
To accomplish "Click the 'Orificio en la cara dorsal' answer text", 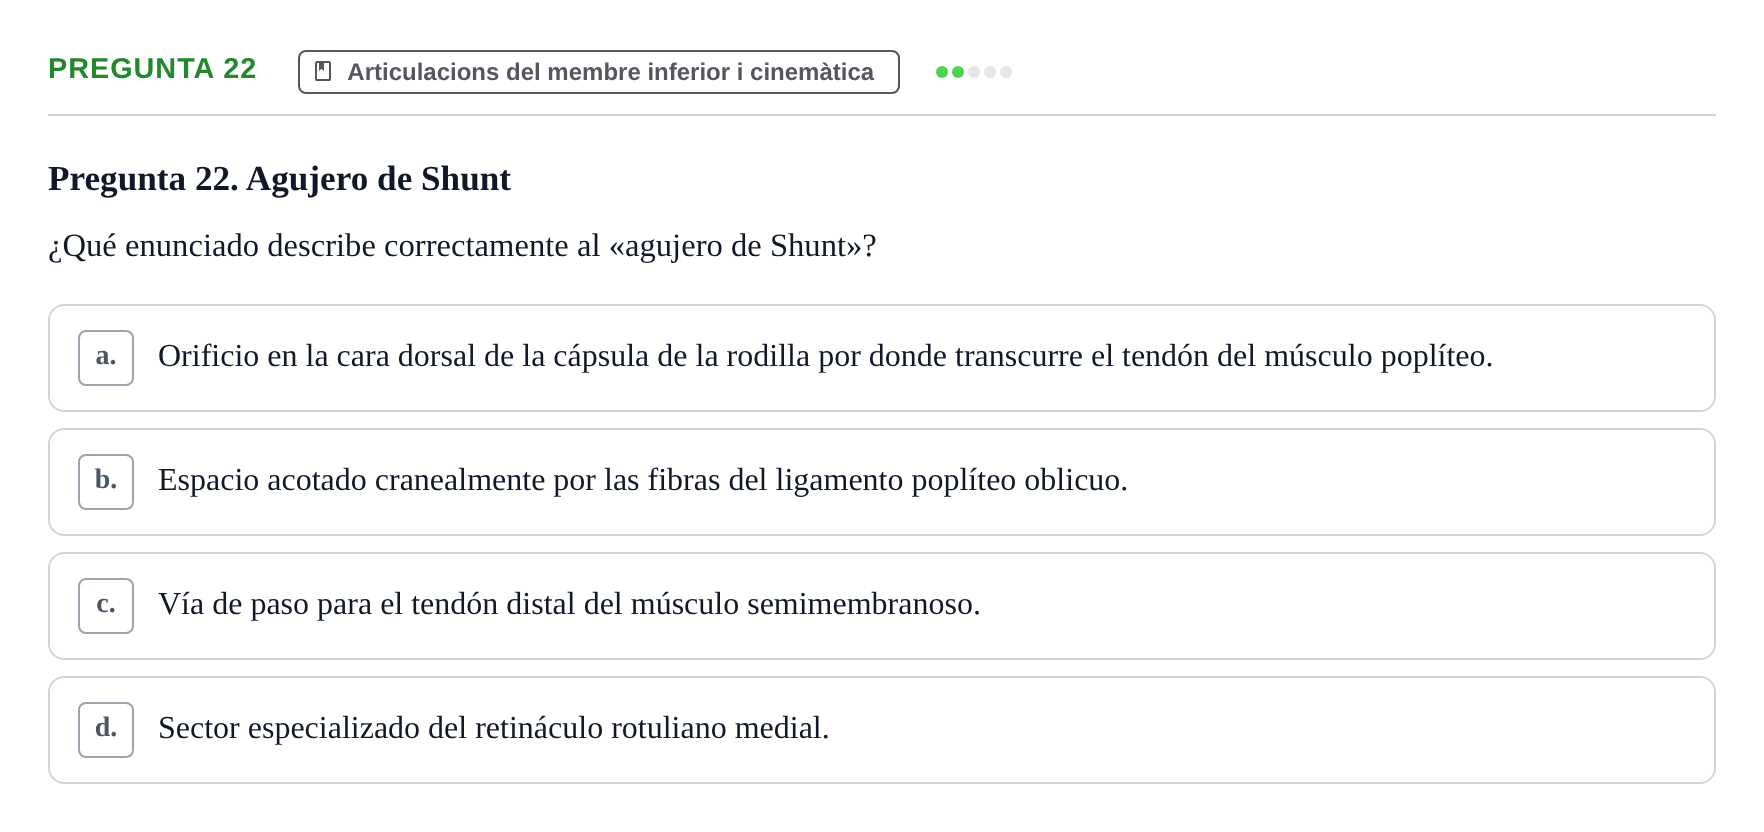I will coord(825,356).
